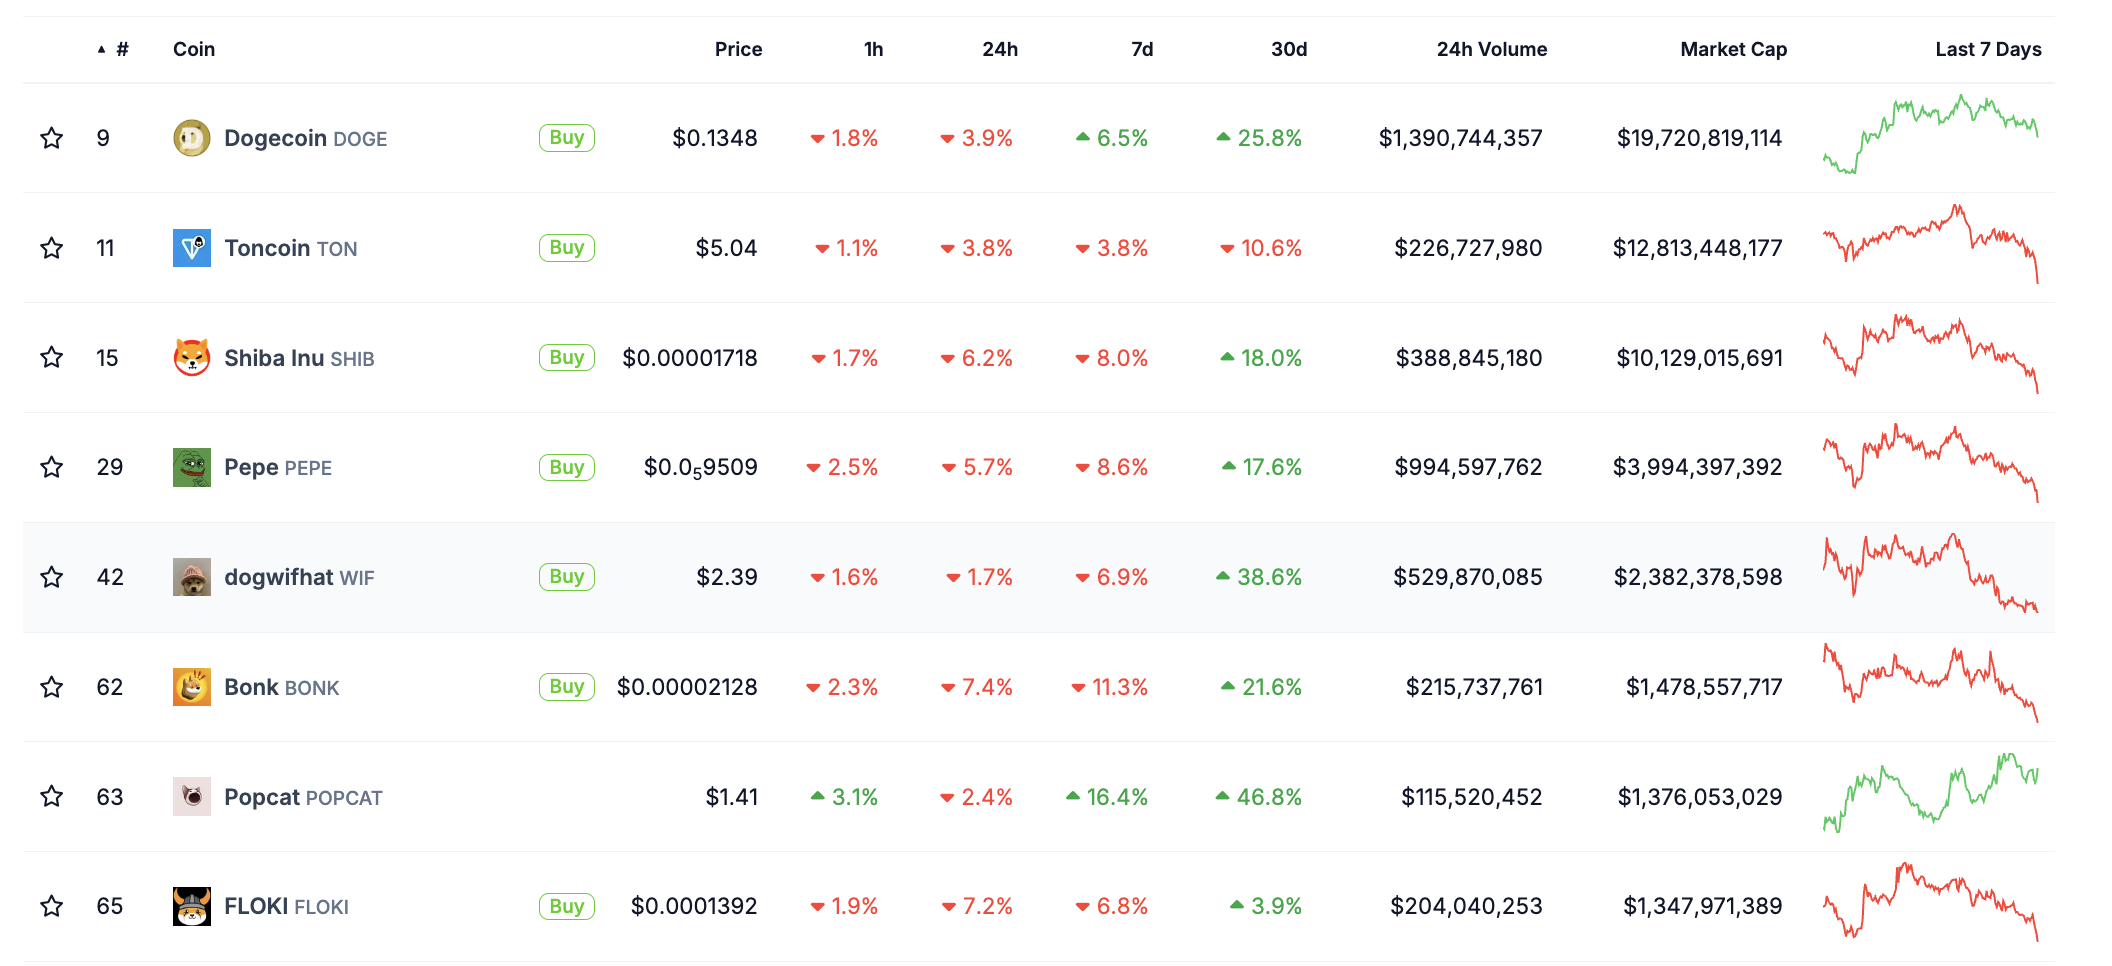Image resolution: width=2112 pixels, height=966 pixels.
Task: Sort by the Coin column header
Action: pyautogui.click(x=194, y=49)
